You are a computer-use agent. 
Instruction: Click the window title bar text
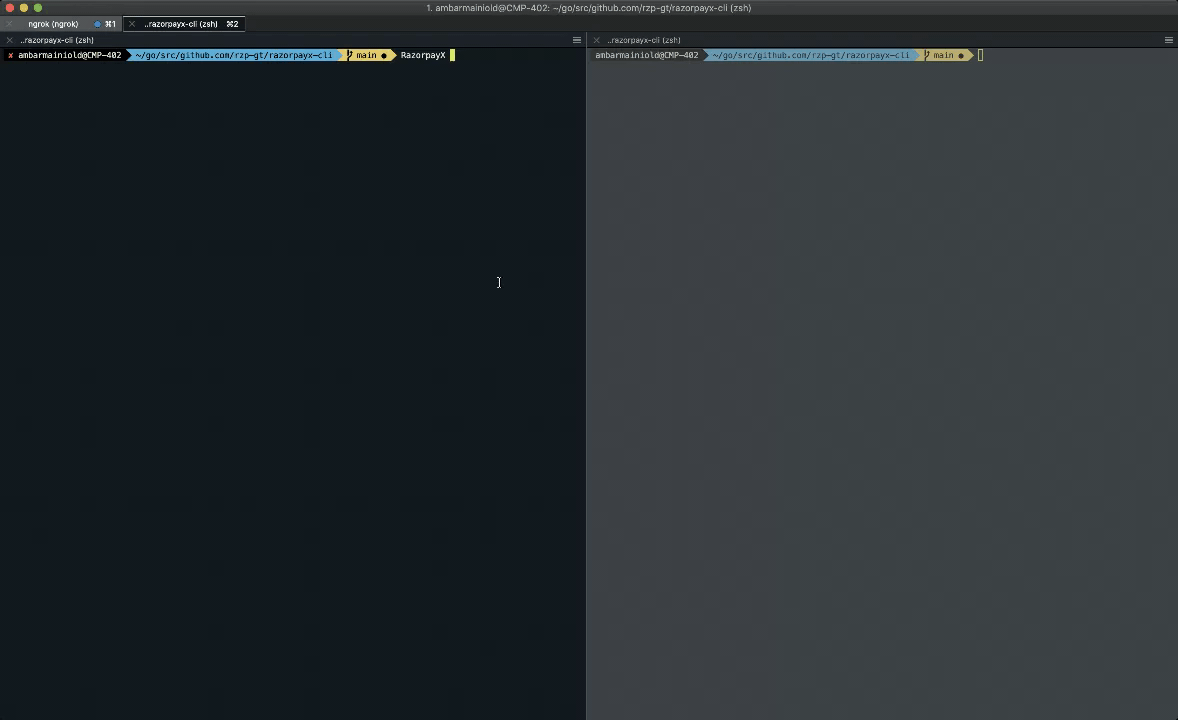[589, 8]
